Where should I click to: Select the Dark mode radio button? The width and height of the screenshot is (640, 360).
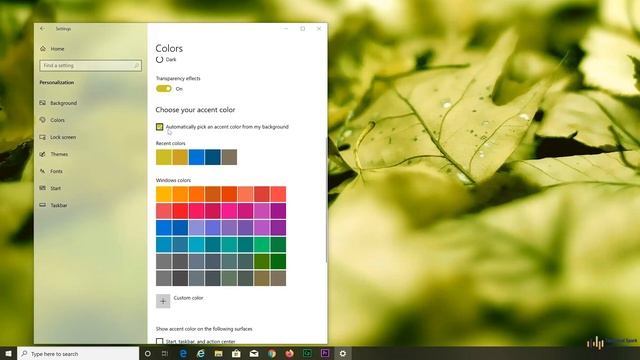(160, 60)
